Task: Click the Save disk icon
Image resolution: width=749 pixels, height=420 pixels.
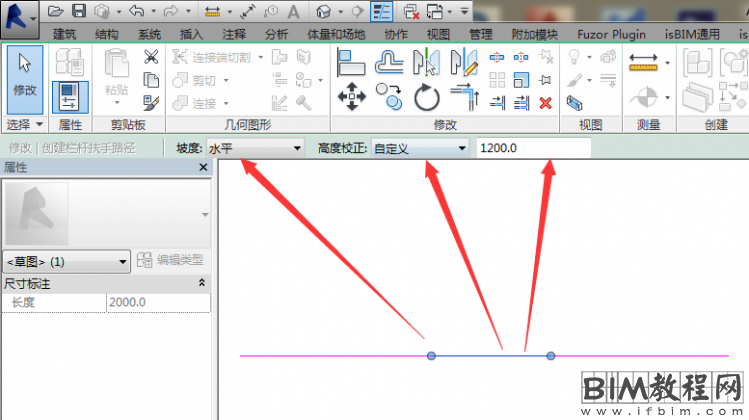Action: 79,11
